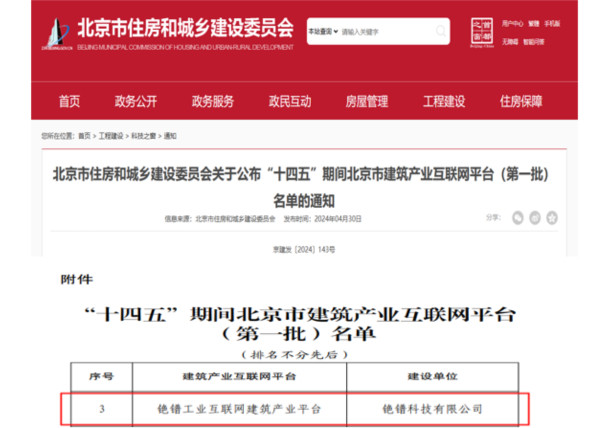The width and height of the screenshot is (610, 428).
Task: Click the note 排名不分先后
Action: (x=294, y=354)
